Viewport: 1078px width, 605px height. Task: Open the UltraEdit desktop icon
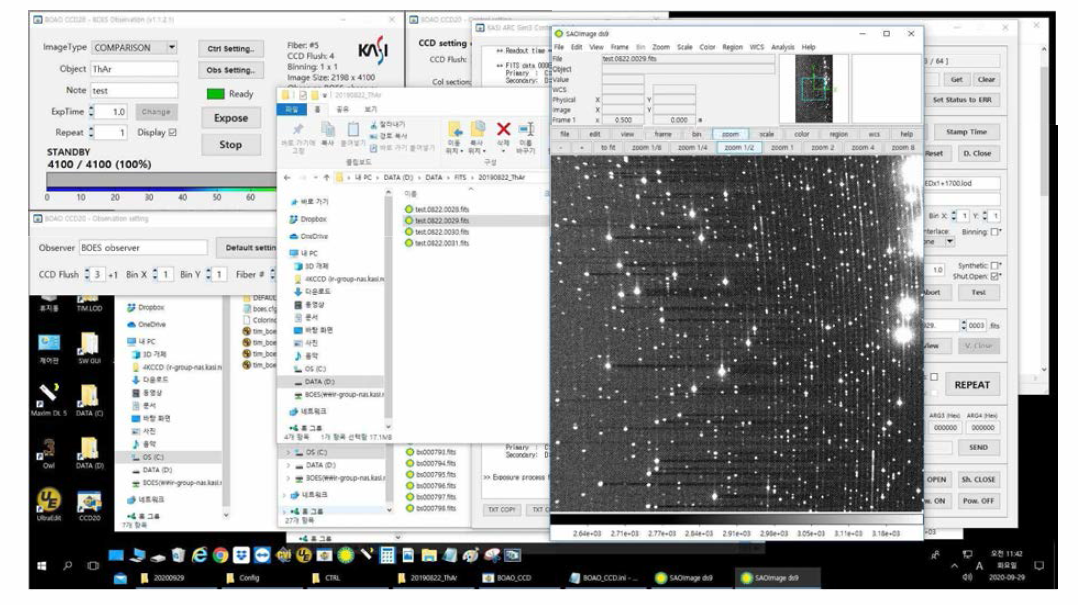point(49,500)
